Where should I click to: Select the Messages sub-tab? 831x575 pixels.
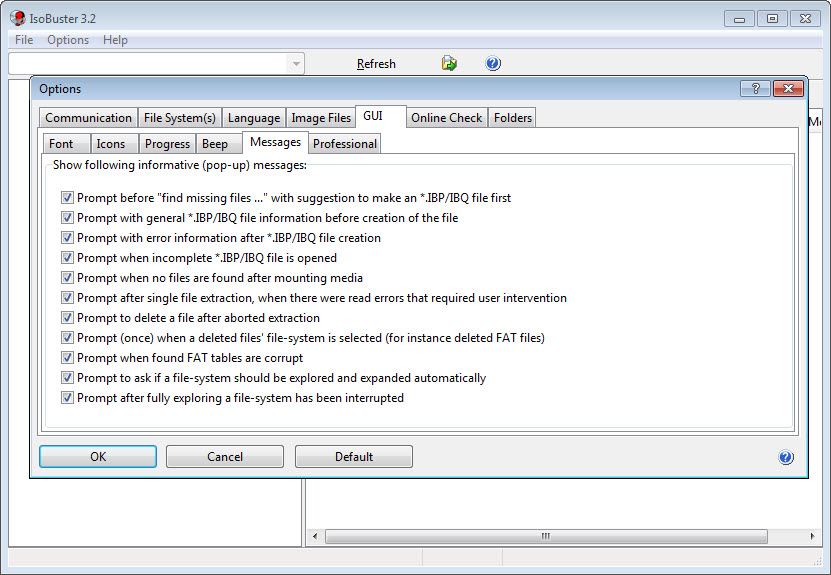(276, 142)
